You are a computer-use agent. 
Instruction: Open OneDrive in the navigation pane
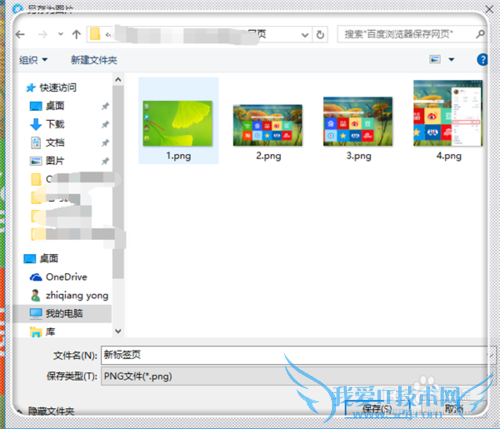[66, 277]
